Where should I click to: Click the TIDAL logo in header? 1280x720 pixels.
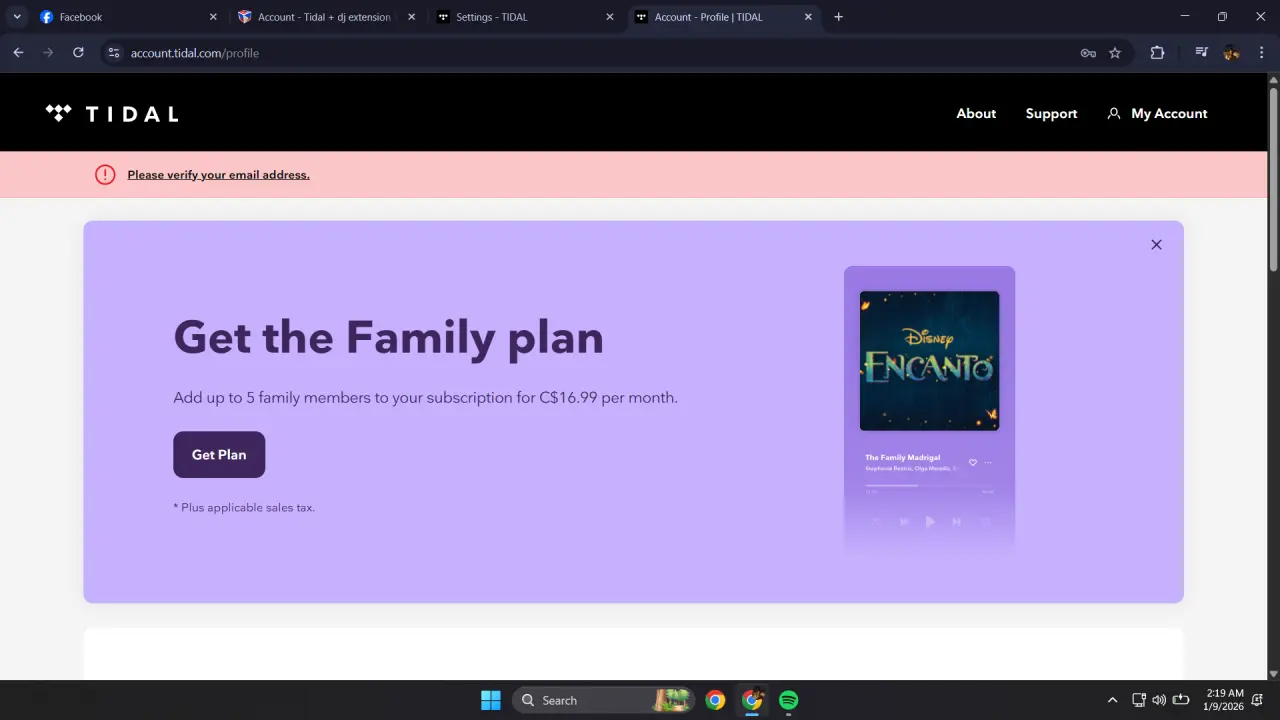pos(112,114)
